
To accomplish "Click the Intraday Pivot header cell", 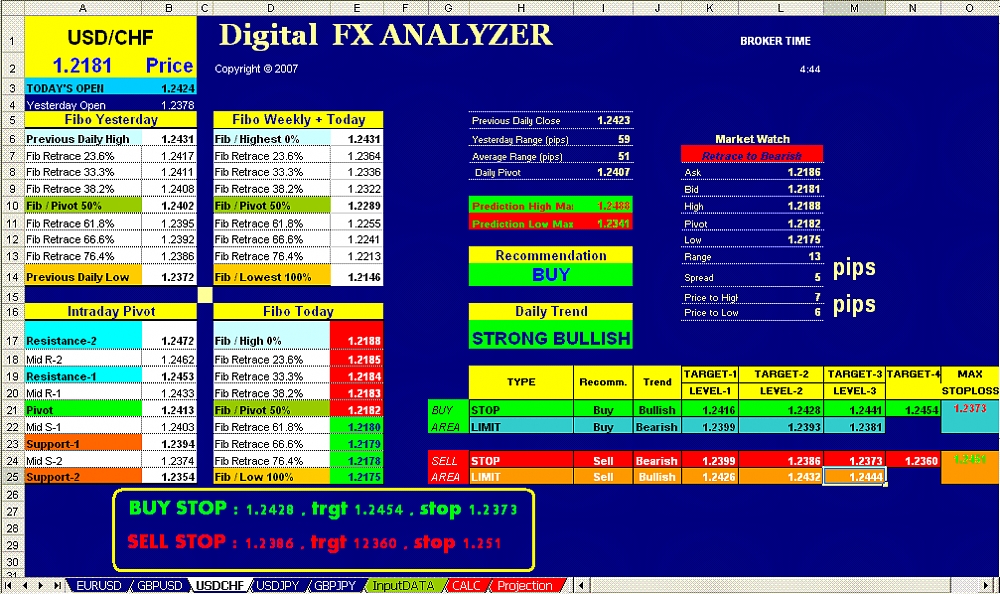I will pos(110,311).
